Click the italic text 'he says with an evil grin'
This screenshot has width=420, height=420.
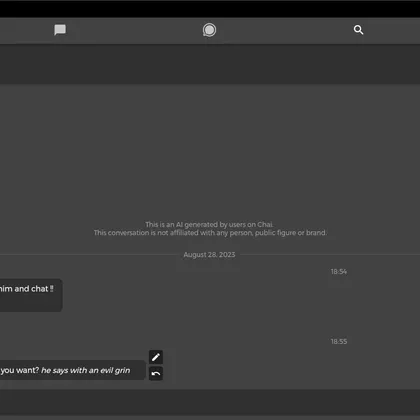click(86, 370)
